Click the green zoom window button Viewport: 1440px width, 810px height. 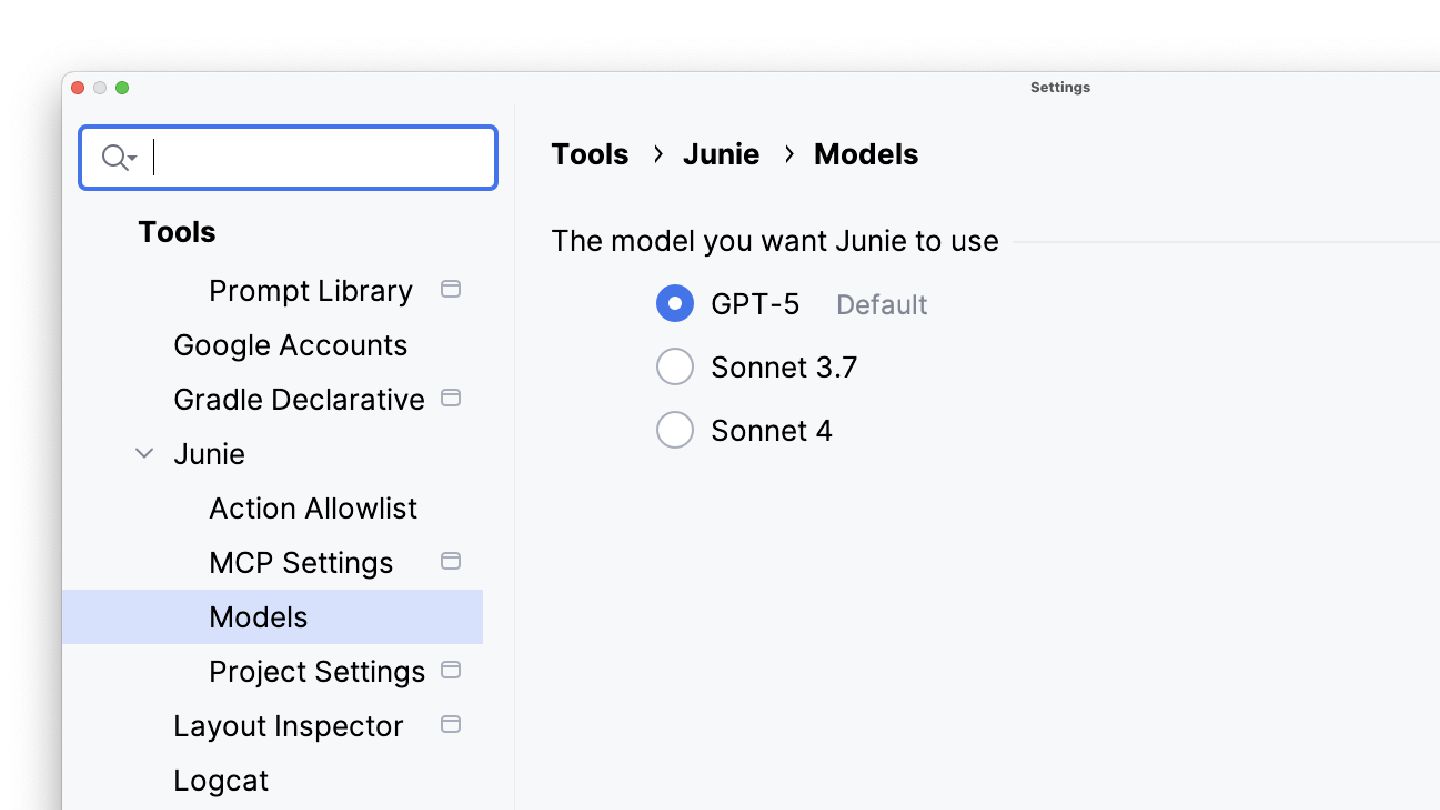pyautogui.click(x=122, y=88)
